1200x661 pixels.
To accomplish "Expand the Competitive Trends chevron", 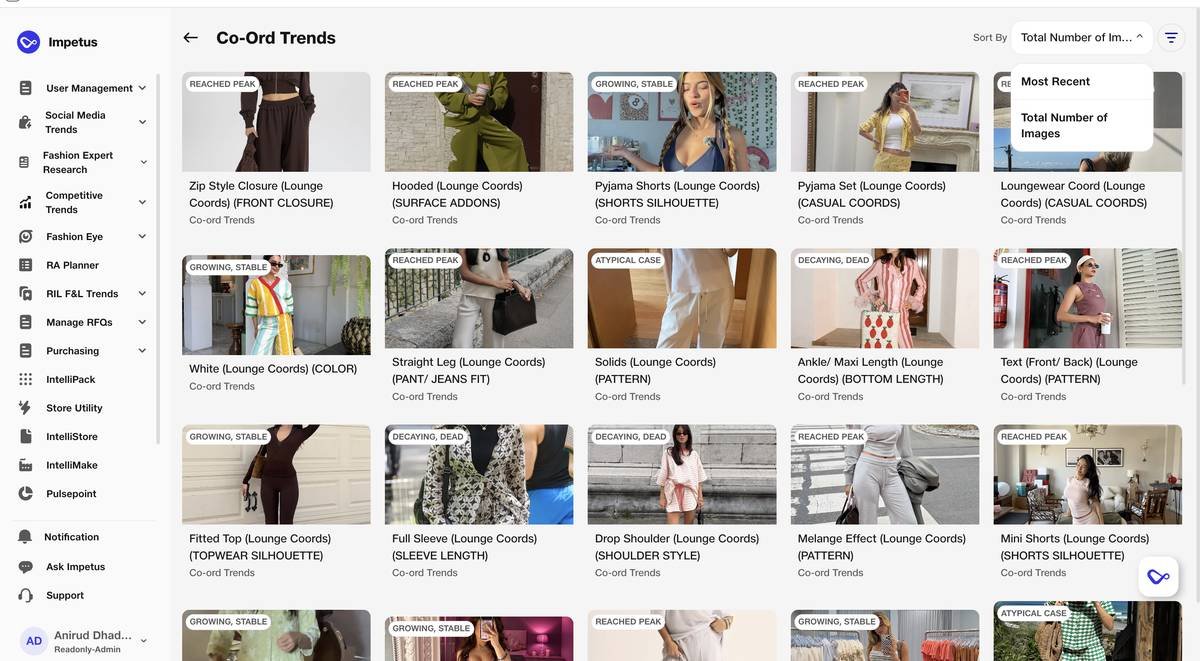I will [x=142, y=202].
